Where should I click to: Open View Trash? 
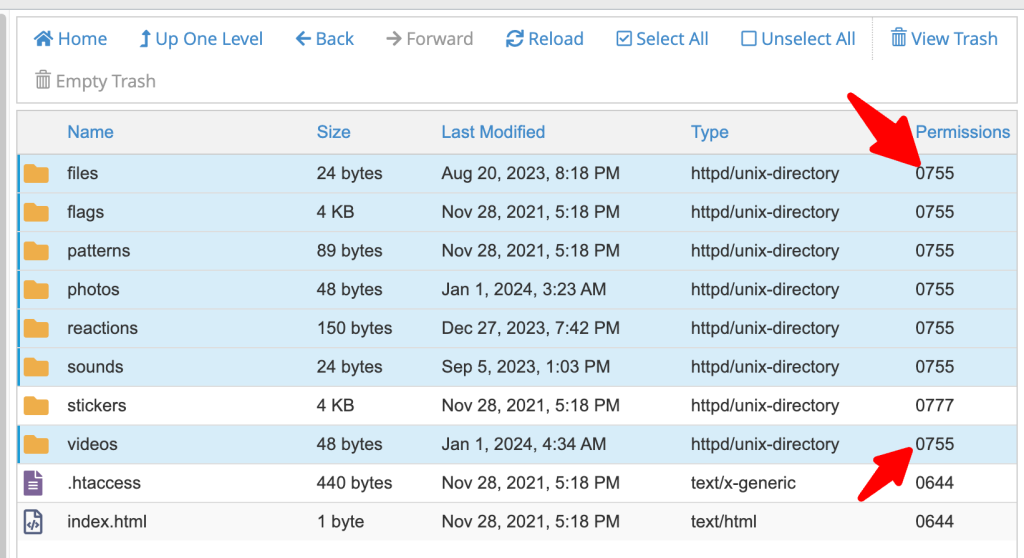point(944,39)
